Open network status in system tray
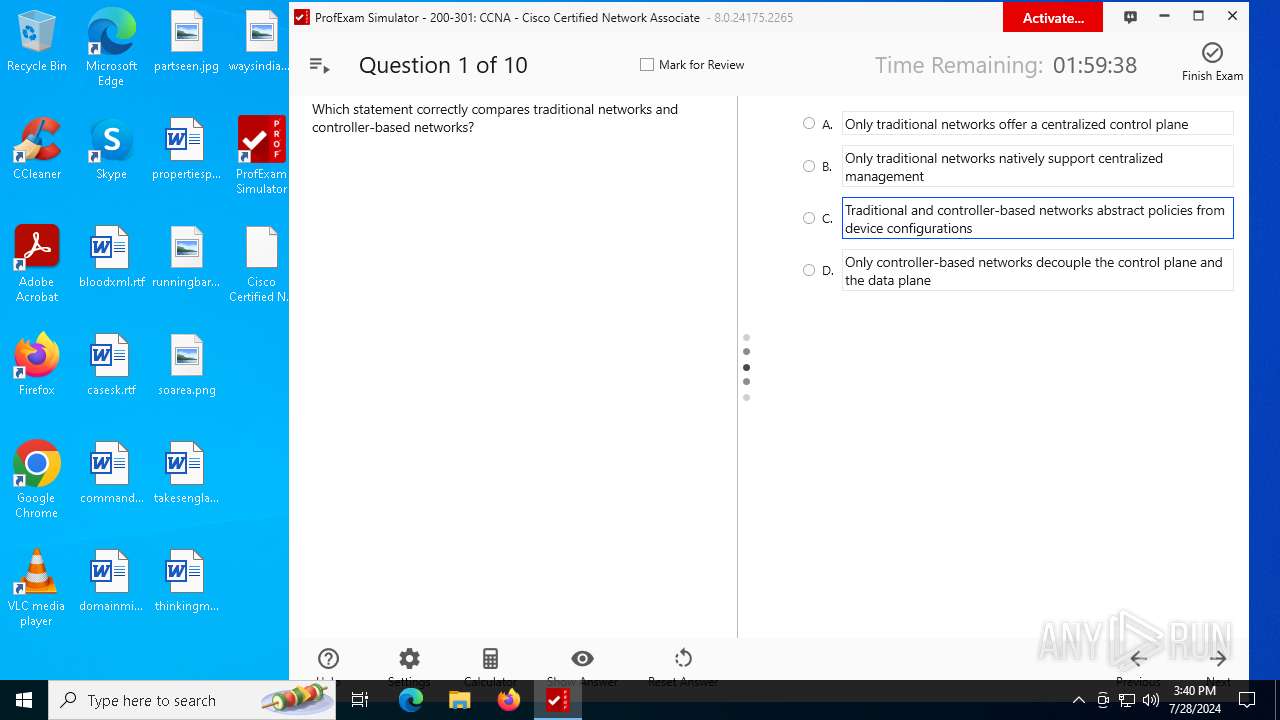The height and width of the screenshot is (720, 1280). [1127, 700]
